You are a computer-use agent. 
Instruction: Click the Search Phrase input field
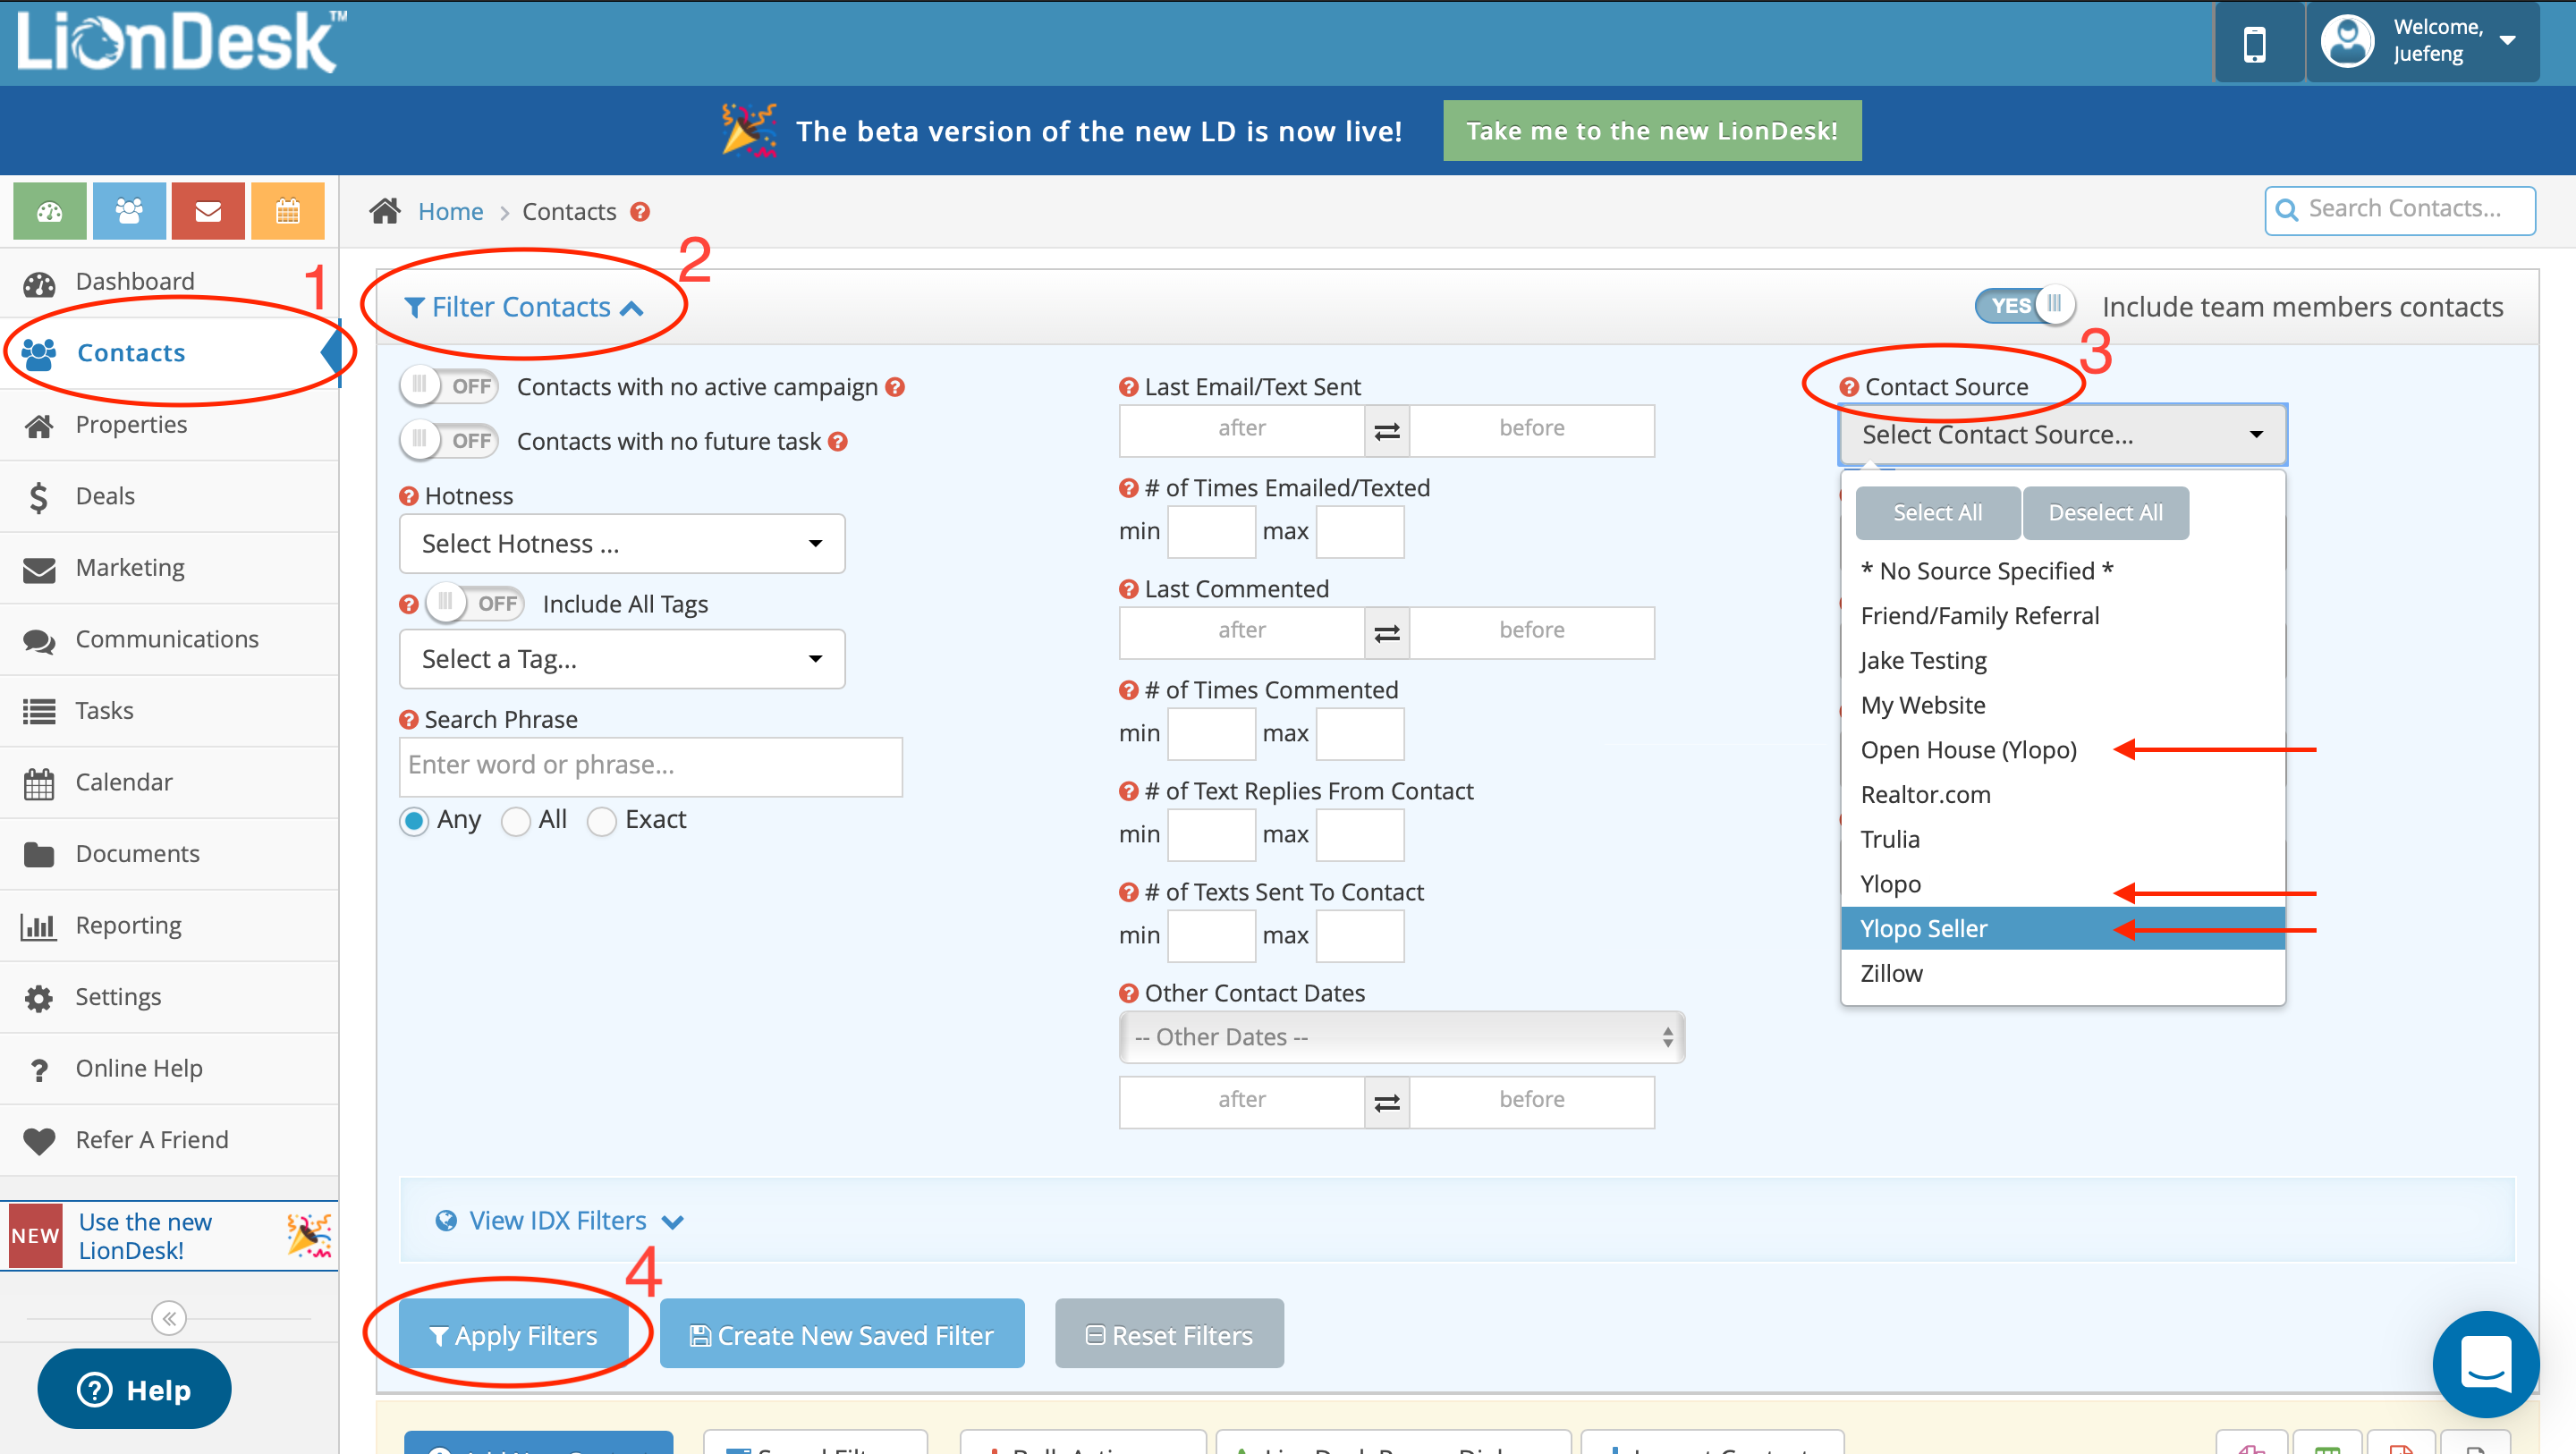pos(650,766)
